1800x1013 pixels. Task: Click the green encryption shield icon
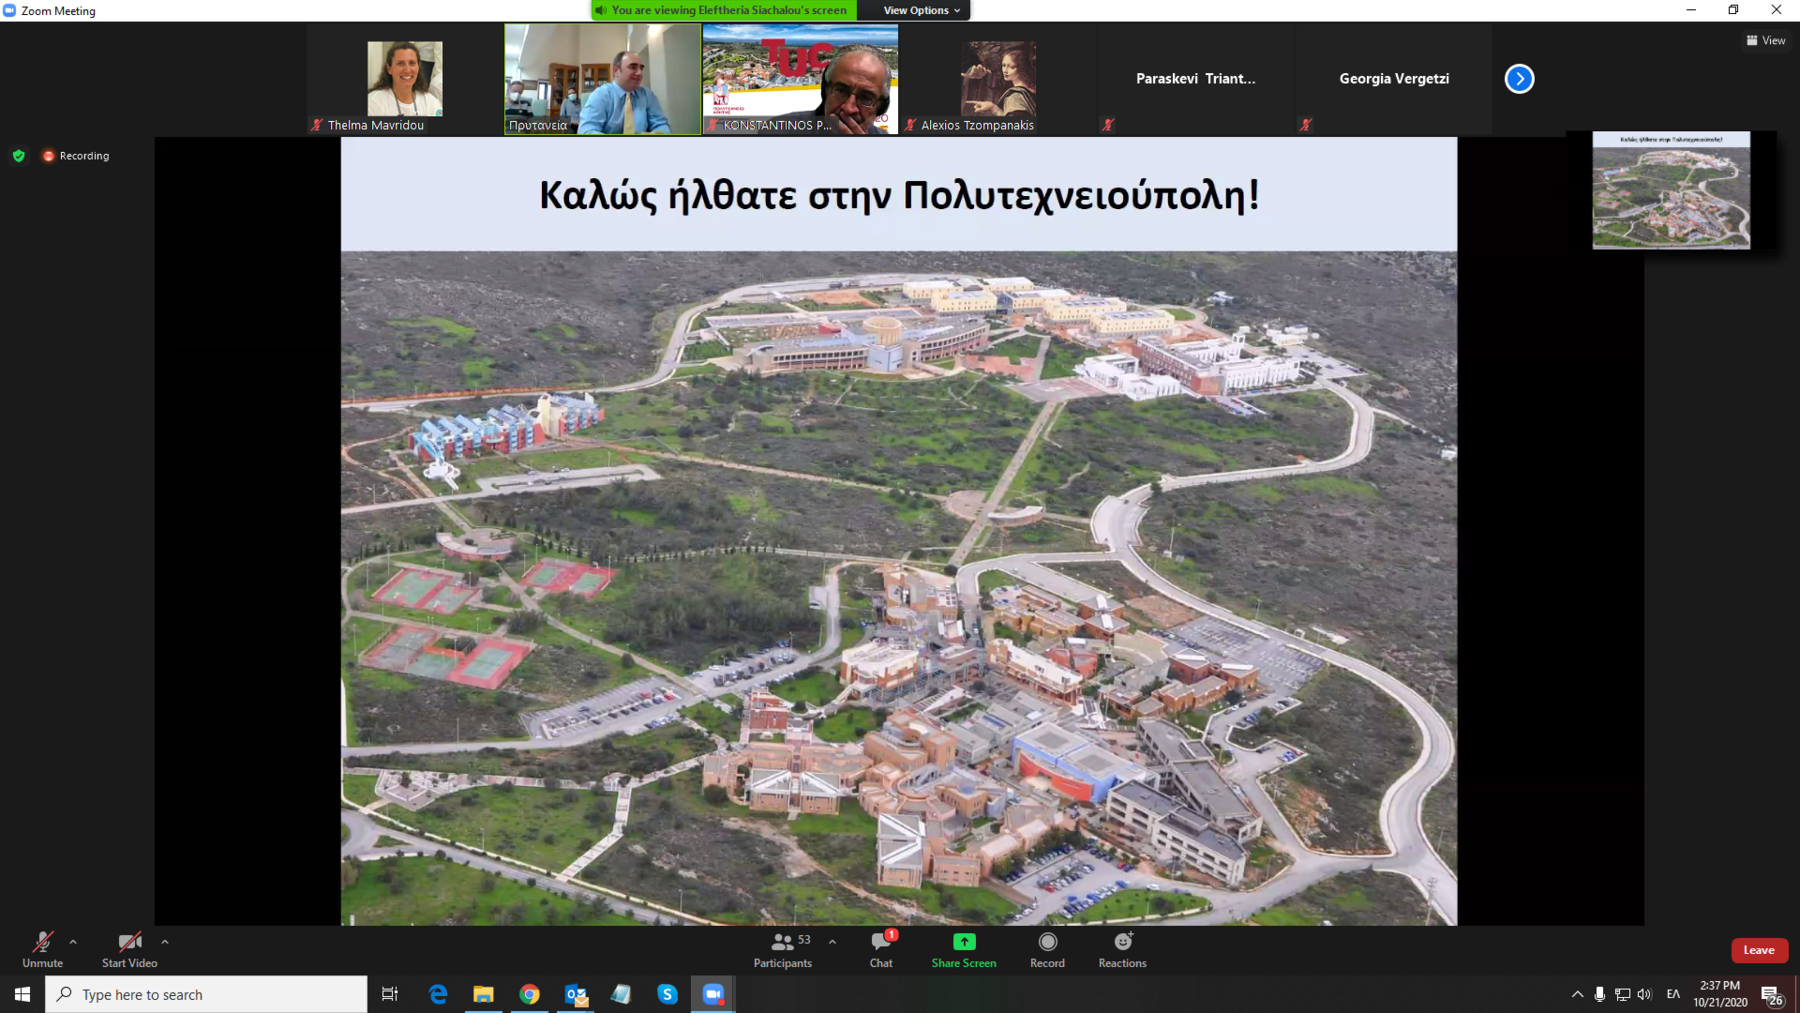point(19,156)
